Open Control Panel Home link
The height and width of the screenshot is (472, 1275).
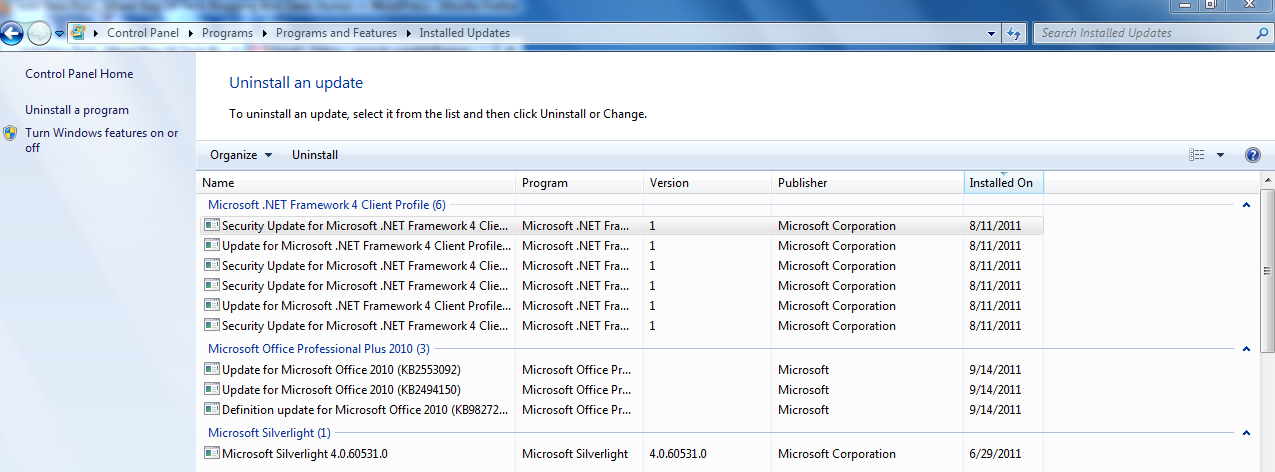(79, 74)
